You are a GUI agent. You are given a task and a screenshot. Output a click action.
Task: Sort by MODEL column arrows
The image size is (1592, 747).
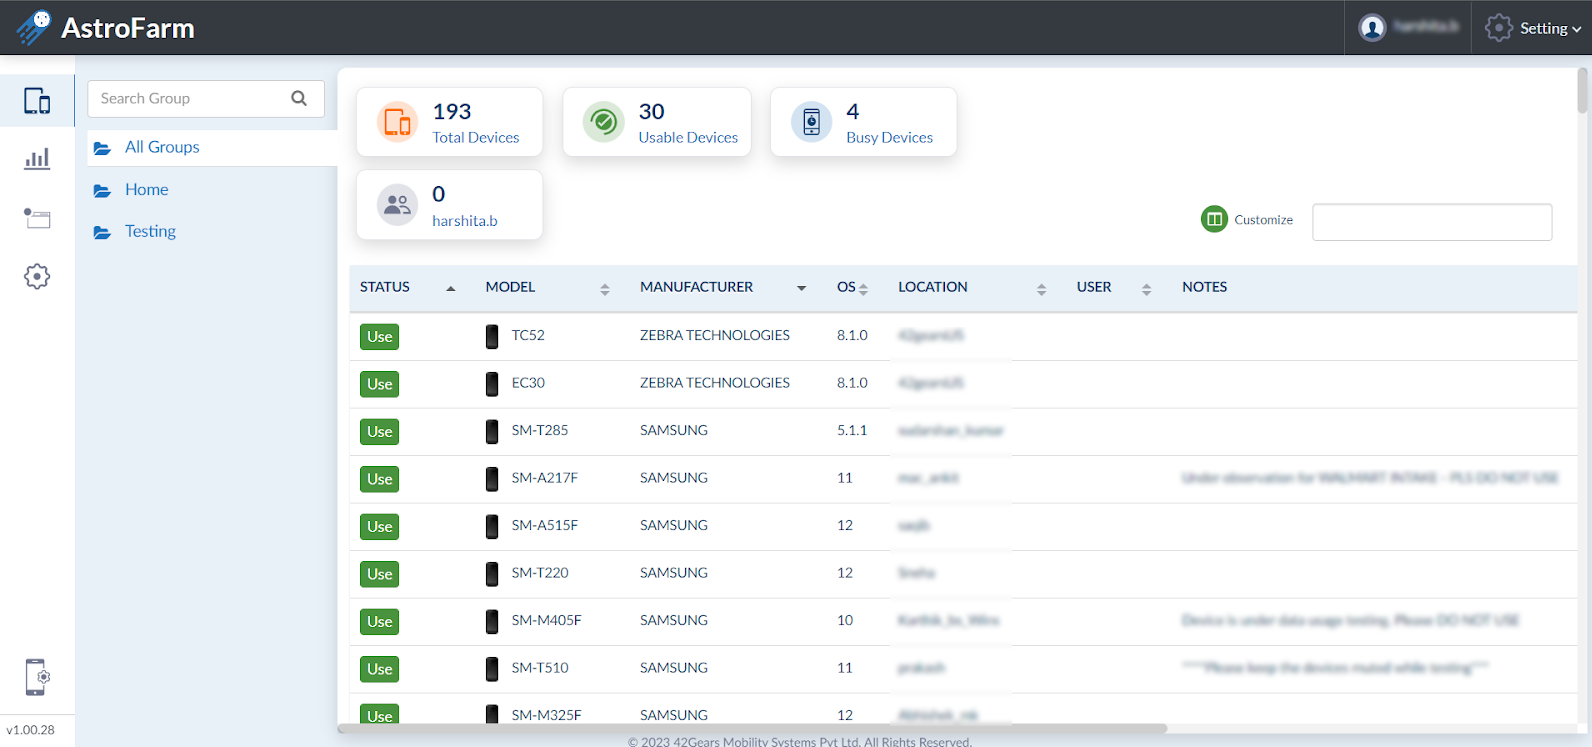point(604,289)
